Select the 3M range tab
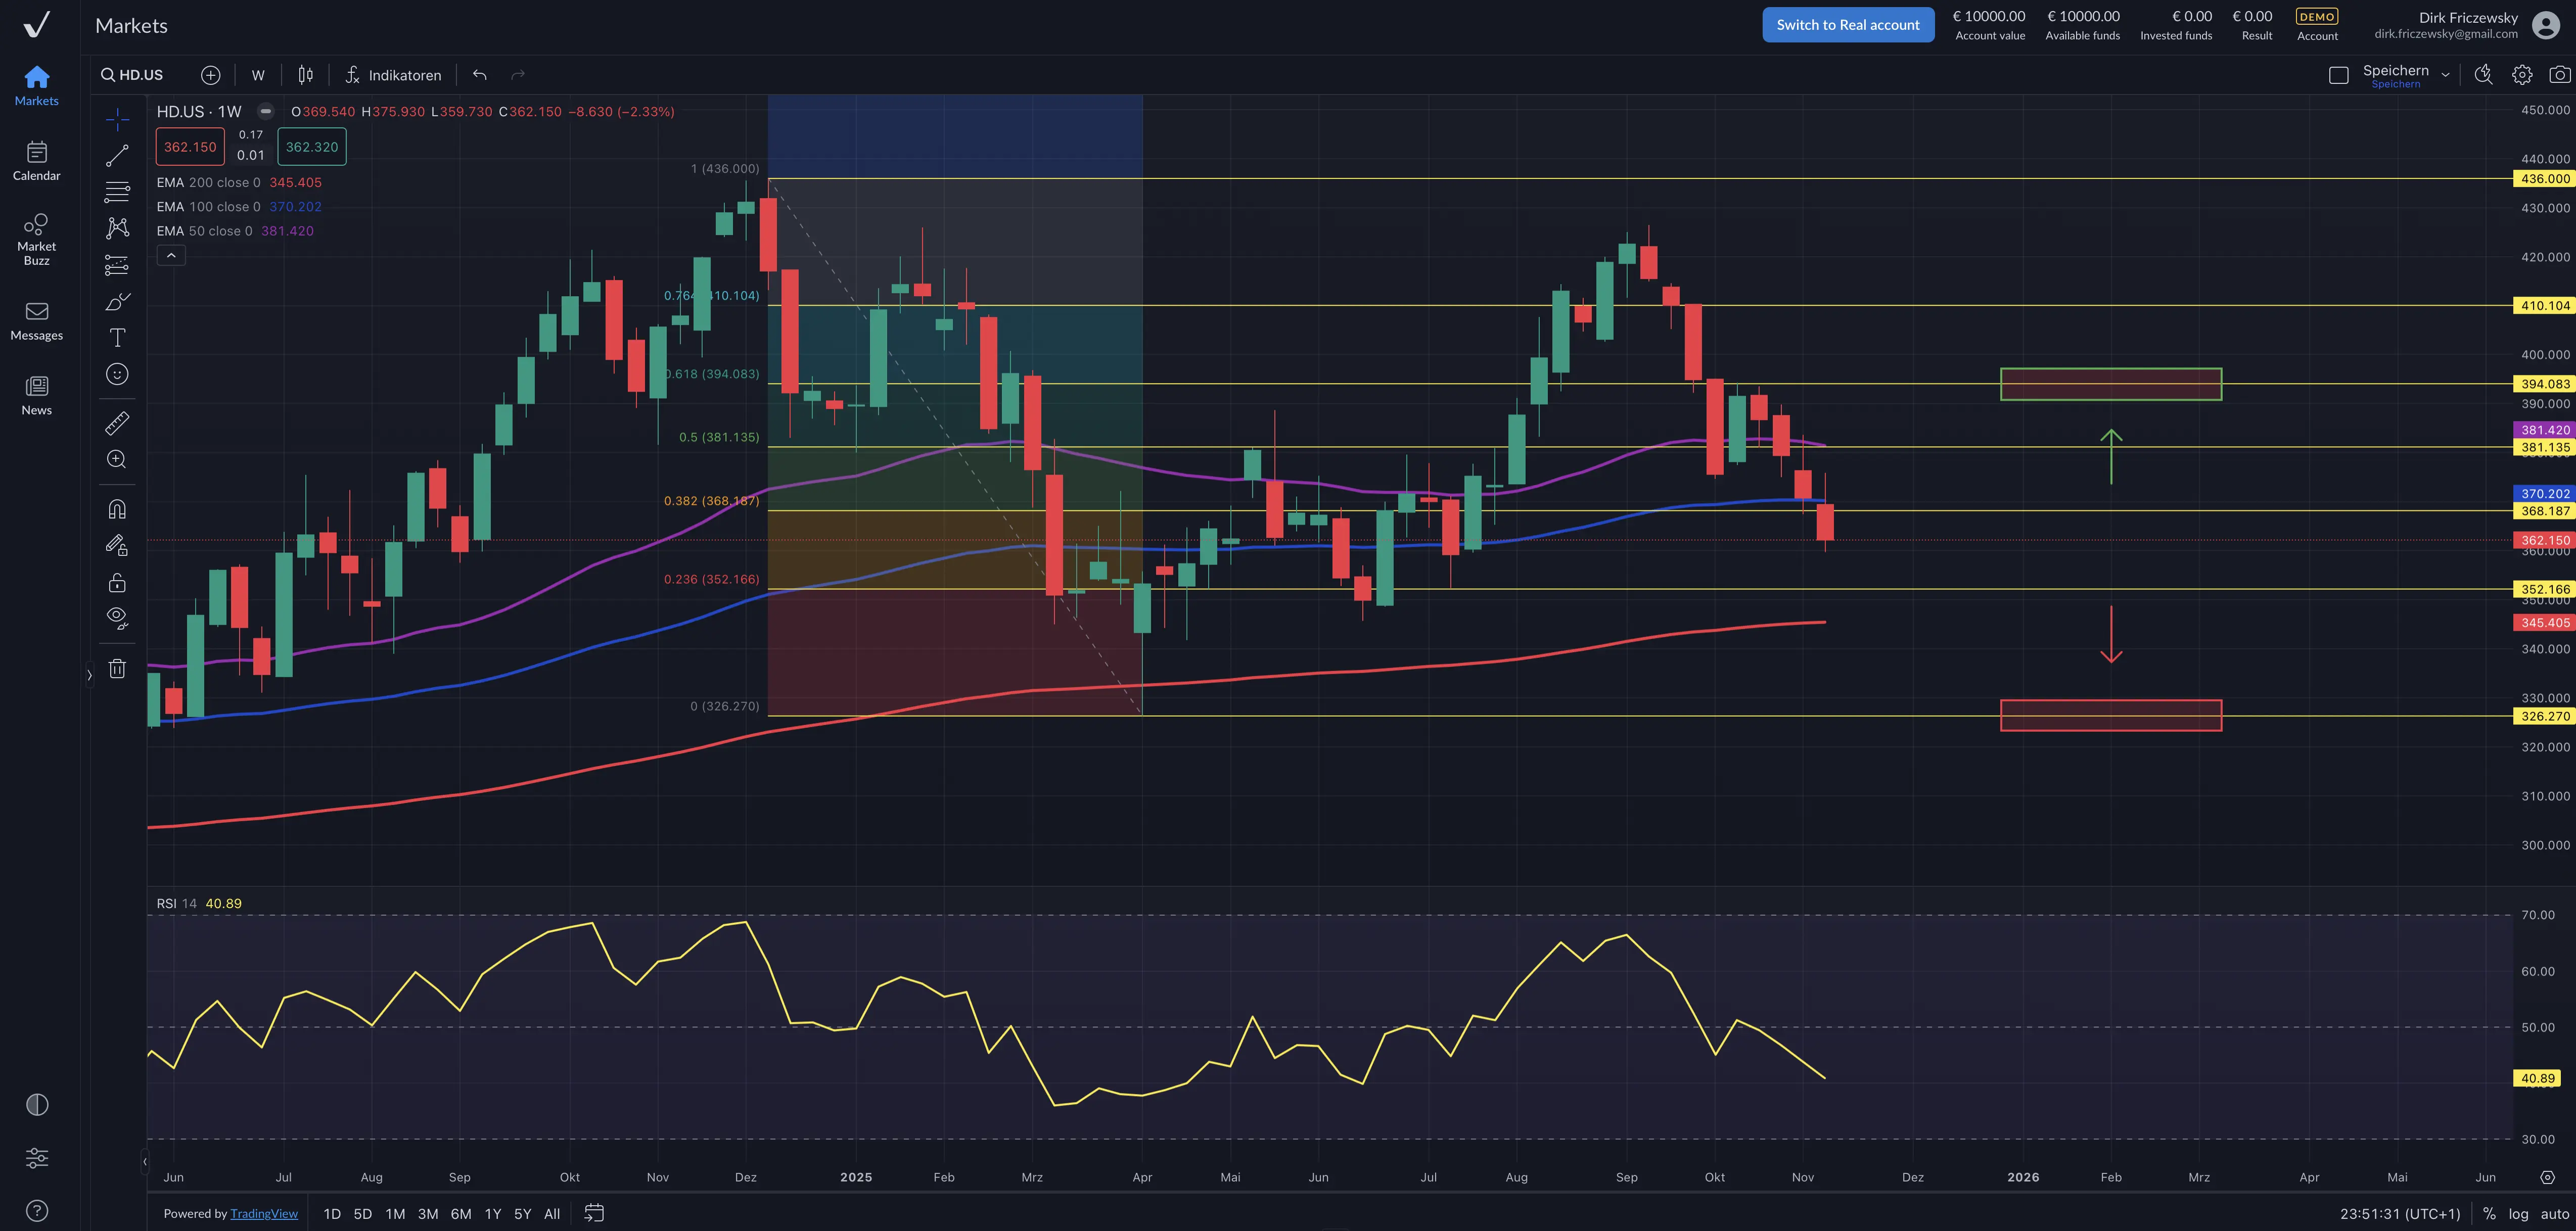2576x1231 pixels. (428, 1213)
